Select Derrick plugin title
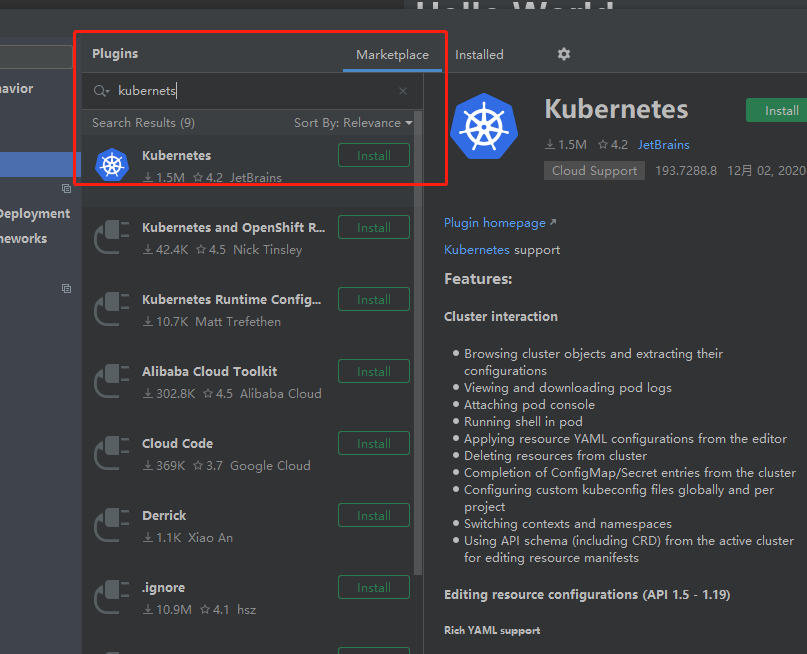Viewport: 807px width, 654px height. point(164,516)
